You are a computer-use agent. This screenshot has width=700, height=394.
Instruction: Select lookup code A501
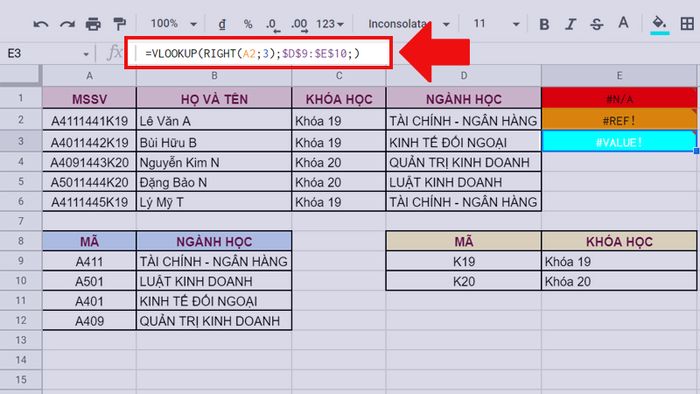pos(89,281)
